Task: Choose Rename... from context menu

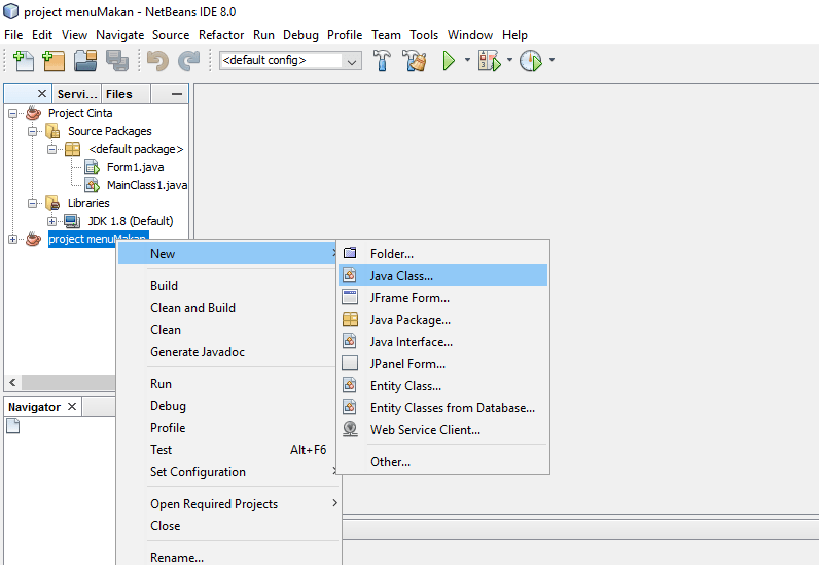Action: [x=229, y=557]
